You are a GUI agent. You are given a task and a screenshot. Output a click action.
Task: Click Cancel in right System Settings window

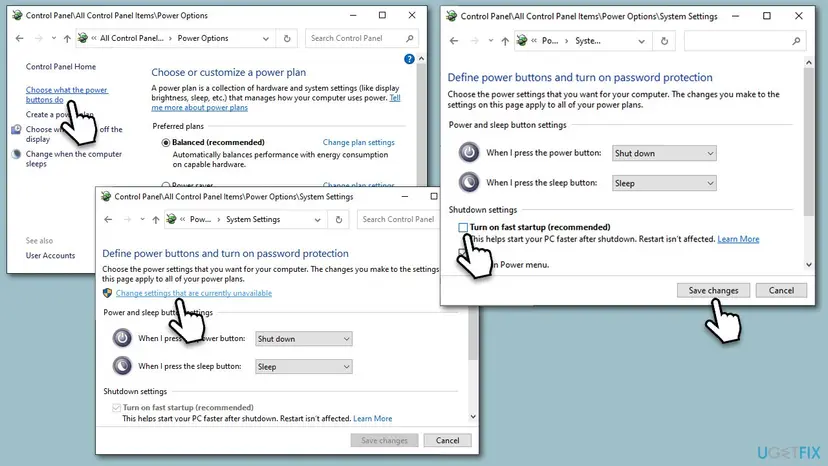[x=781, y=290]
